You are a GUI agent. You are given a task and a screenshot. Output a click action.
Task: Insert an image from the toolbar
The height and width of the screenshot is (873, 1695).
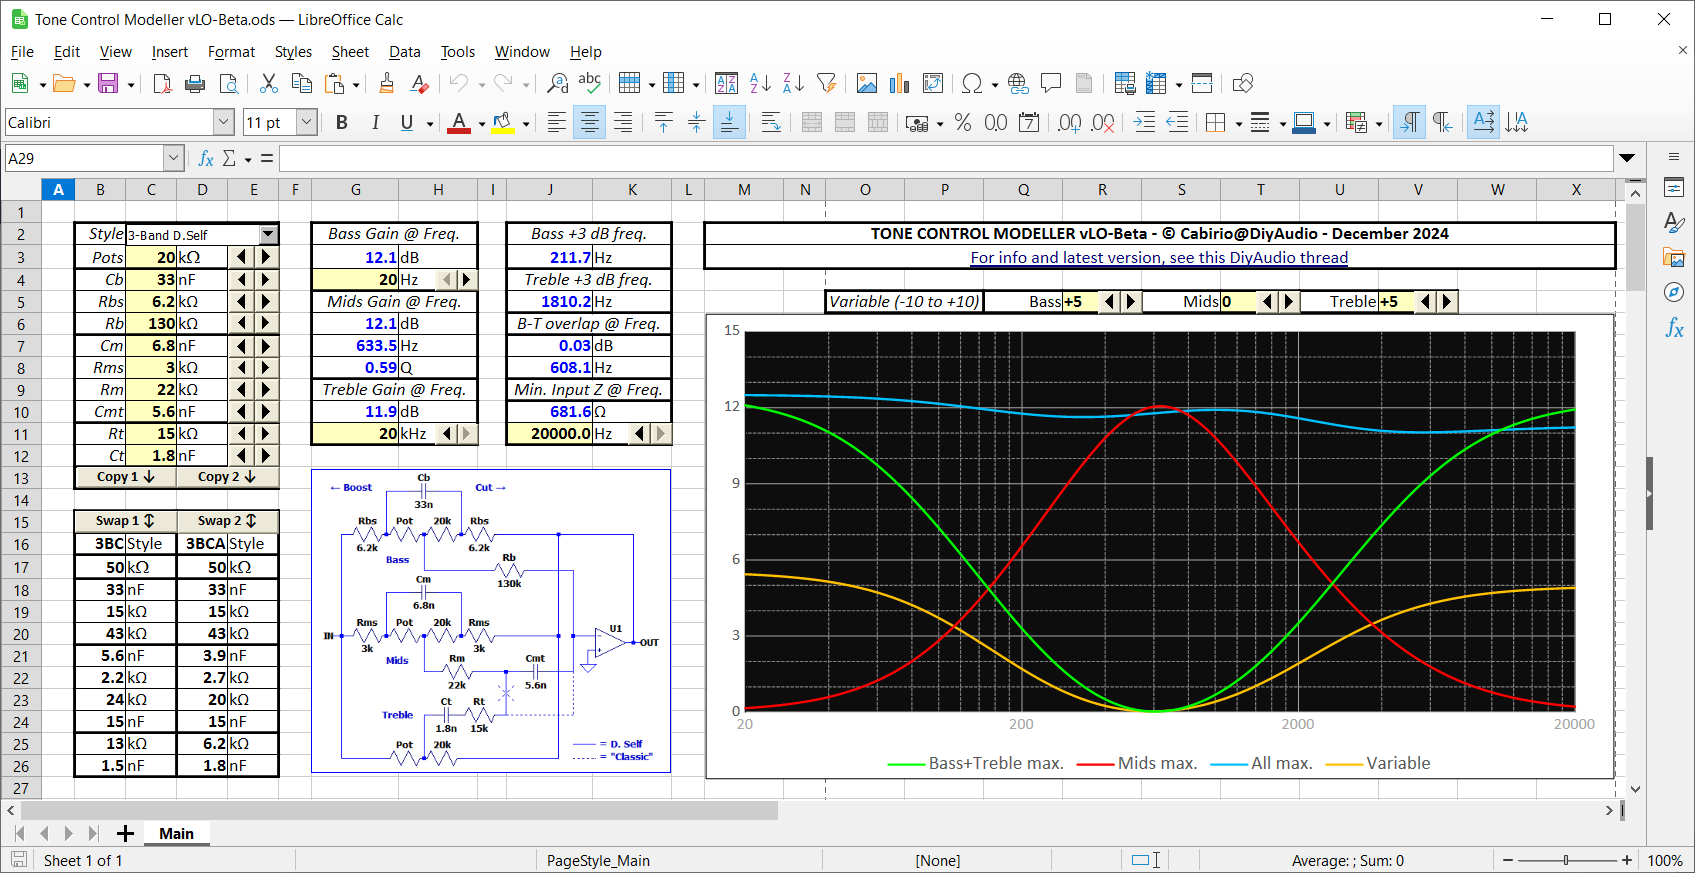[867, 84]
